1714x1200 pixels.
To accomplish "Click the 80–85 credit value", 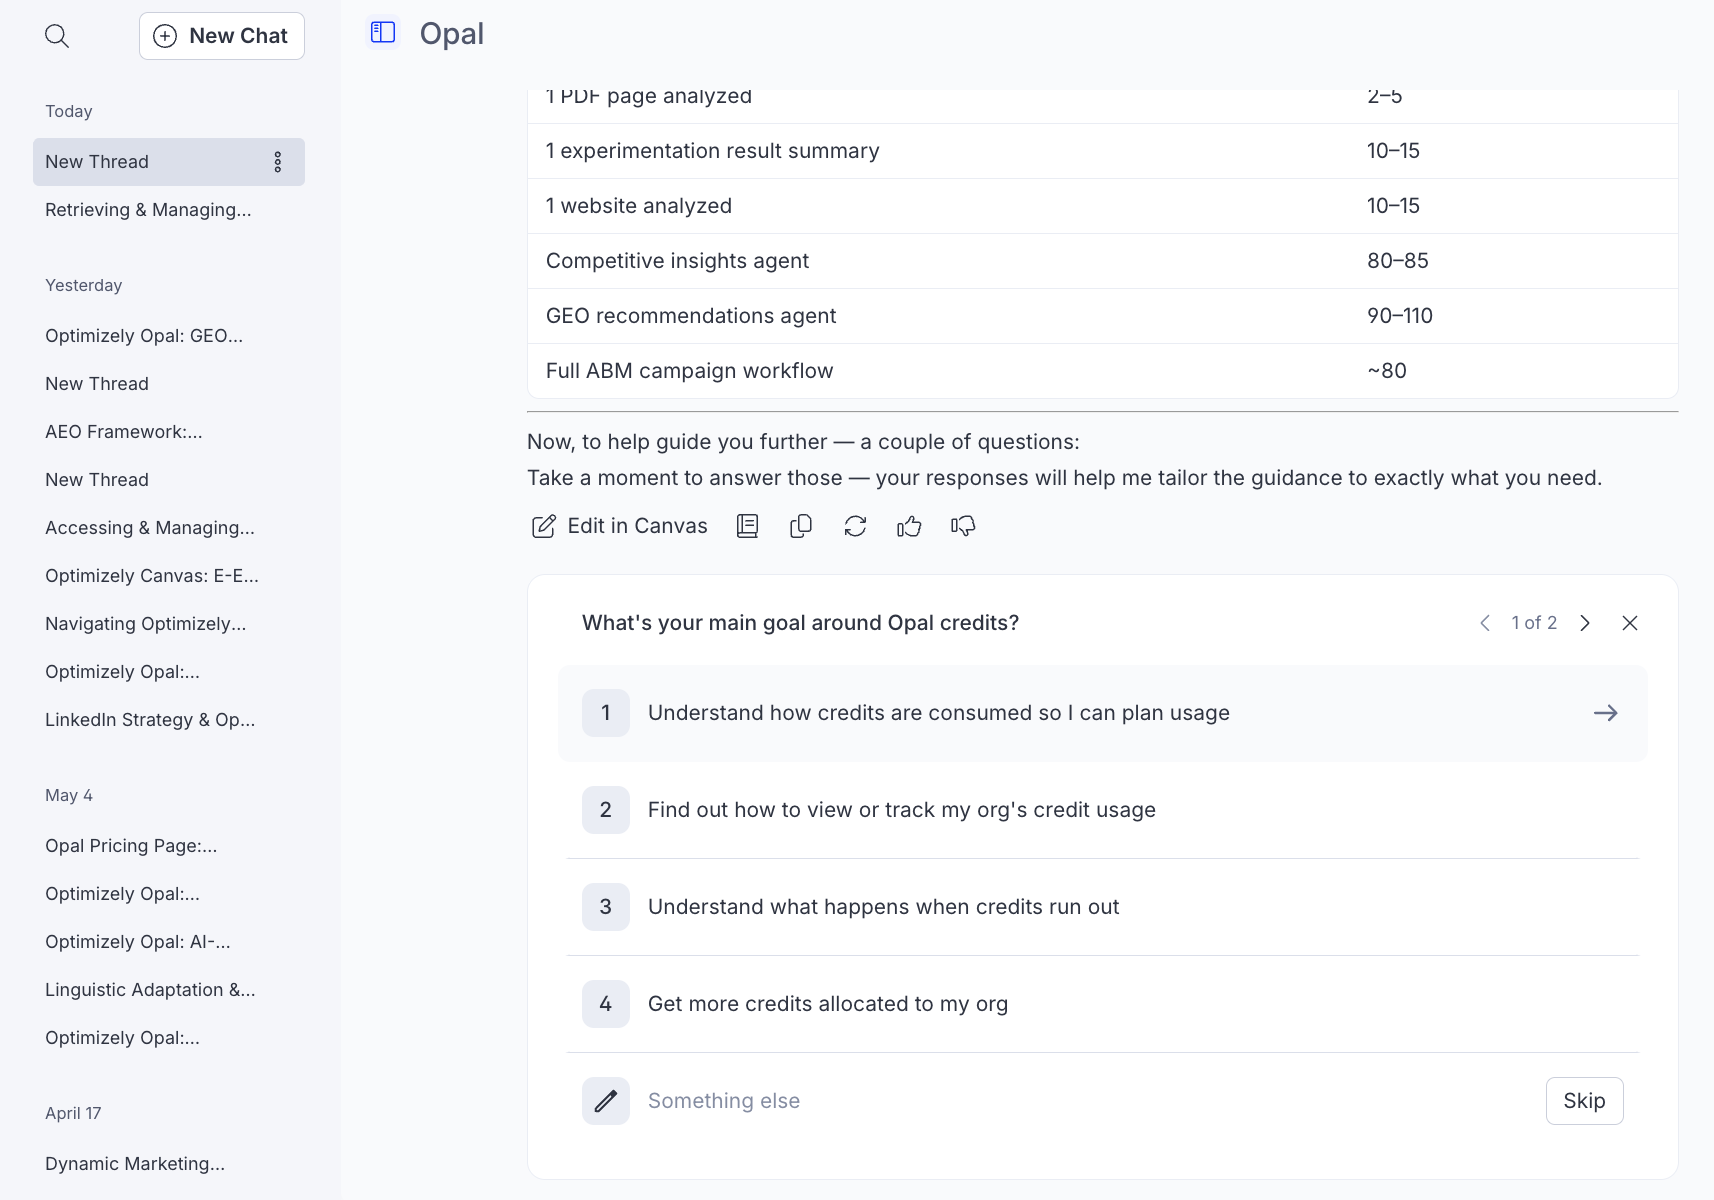I will point(1398,261).
